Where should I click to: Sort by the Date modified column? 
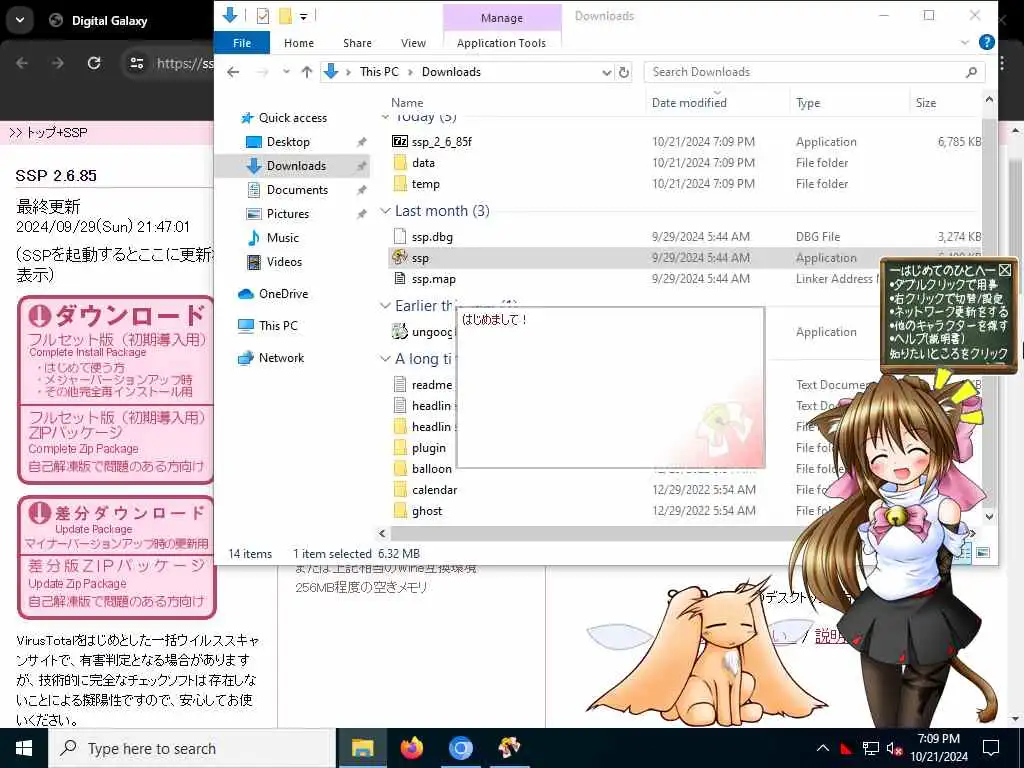tap(689, 103)
